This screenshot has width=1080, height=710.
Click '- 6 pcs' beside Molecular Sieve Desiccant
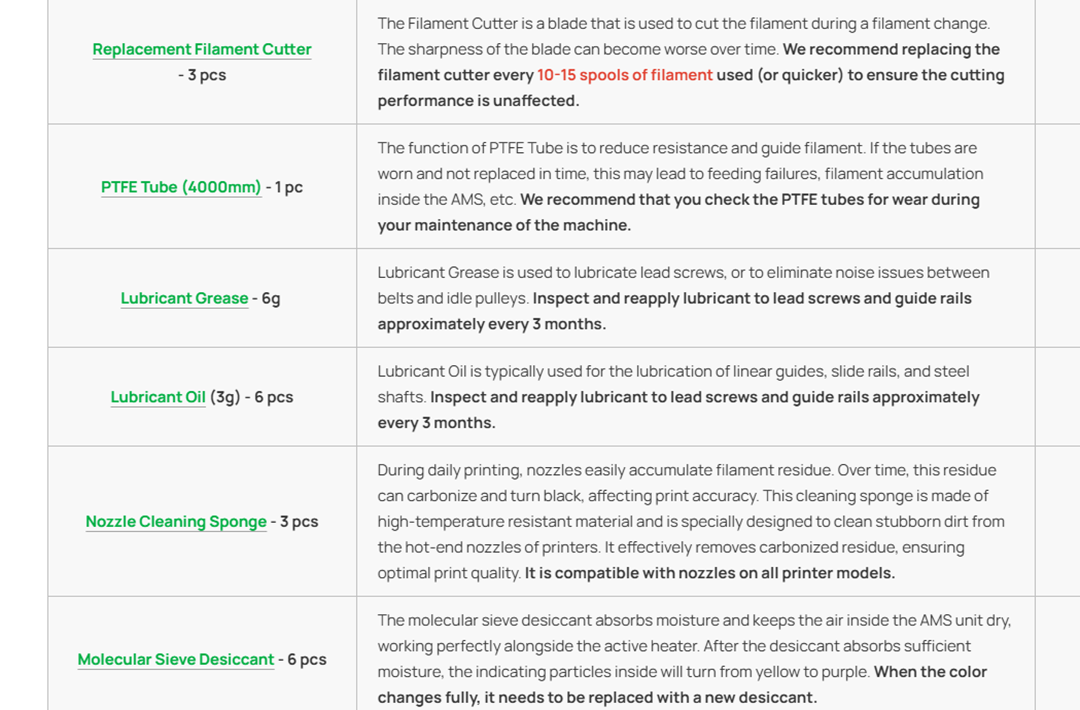coord(302,660)
